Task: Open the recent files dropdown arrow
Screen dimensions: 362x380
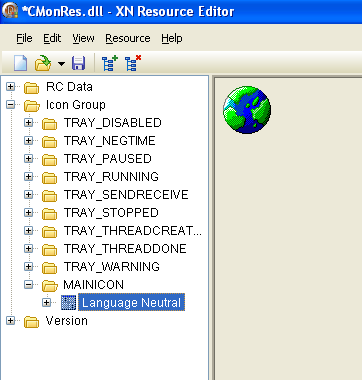Action: click(61, 63)
